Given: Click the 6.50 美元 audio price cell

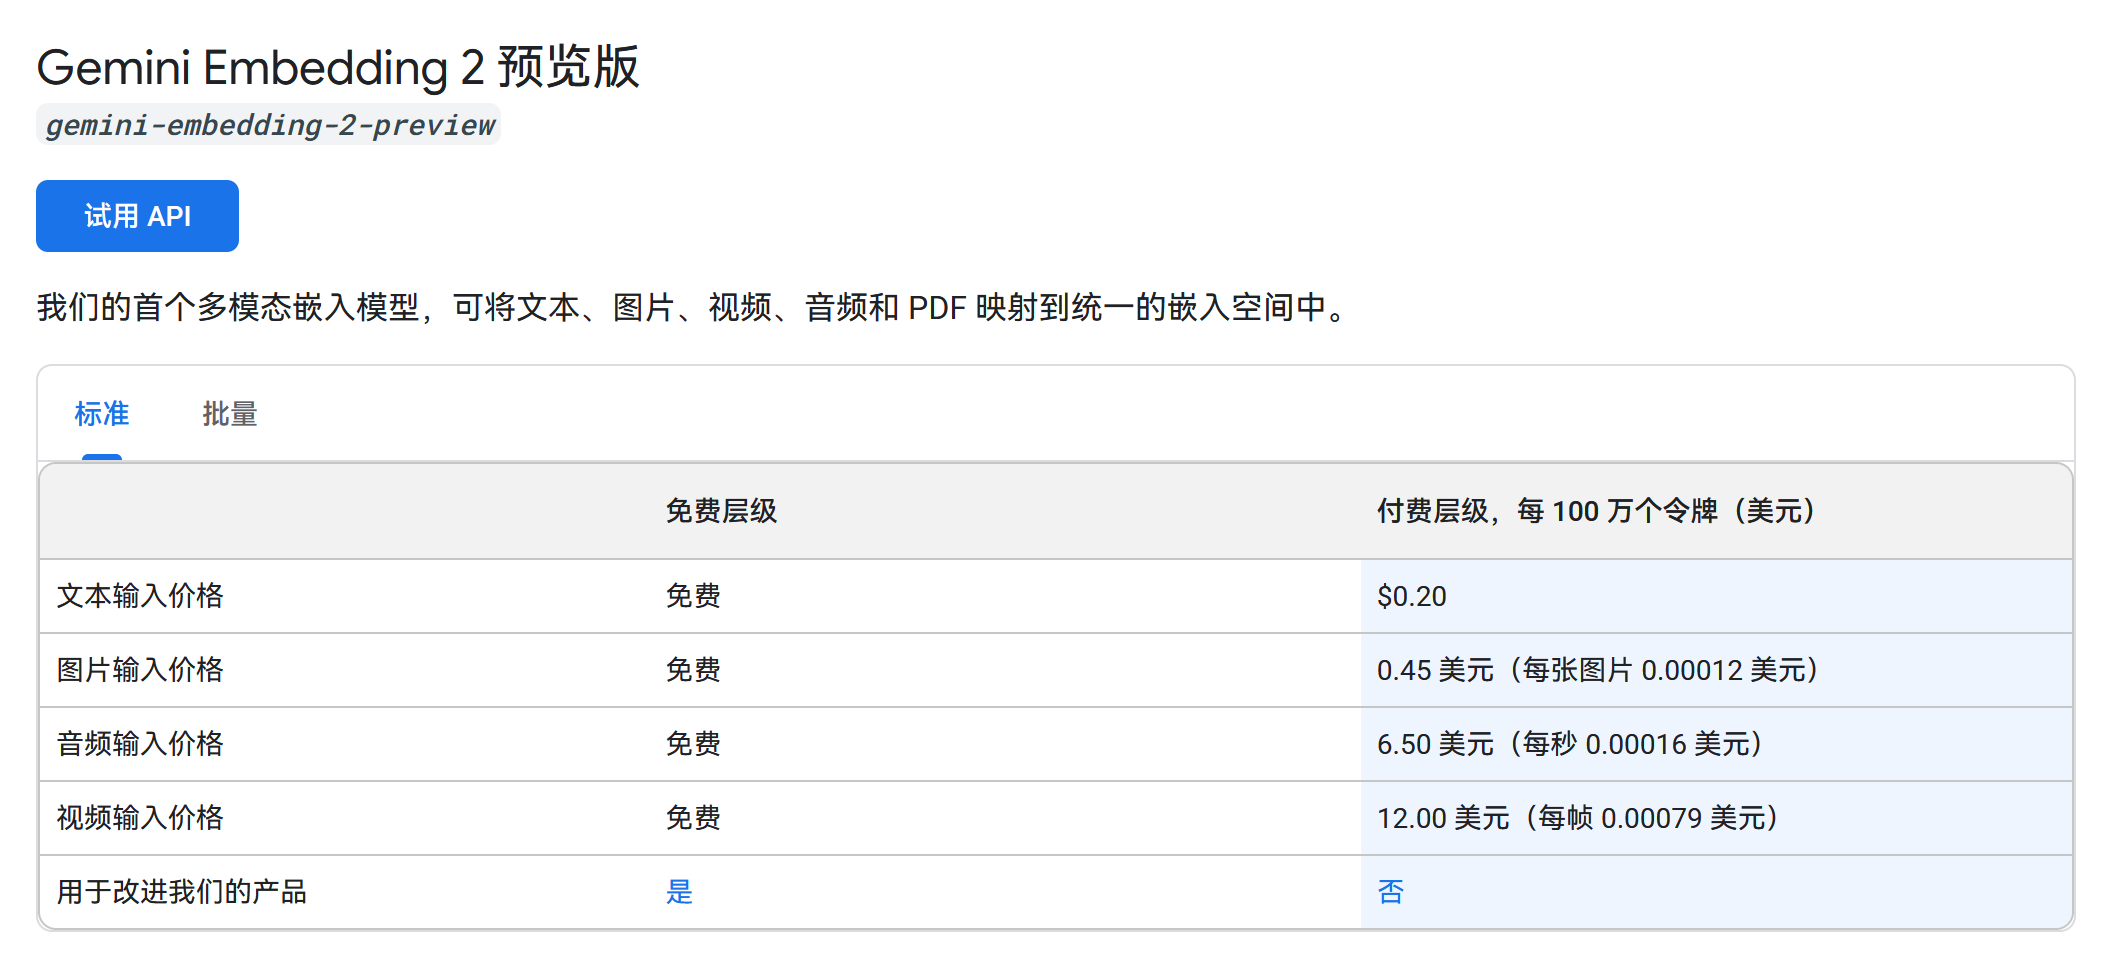Looking at the screenshot, I should click(x=1568, y=744).
